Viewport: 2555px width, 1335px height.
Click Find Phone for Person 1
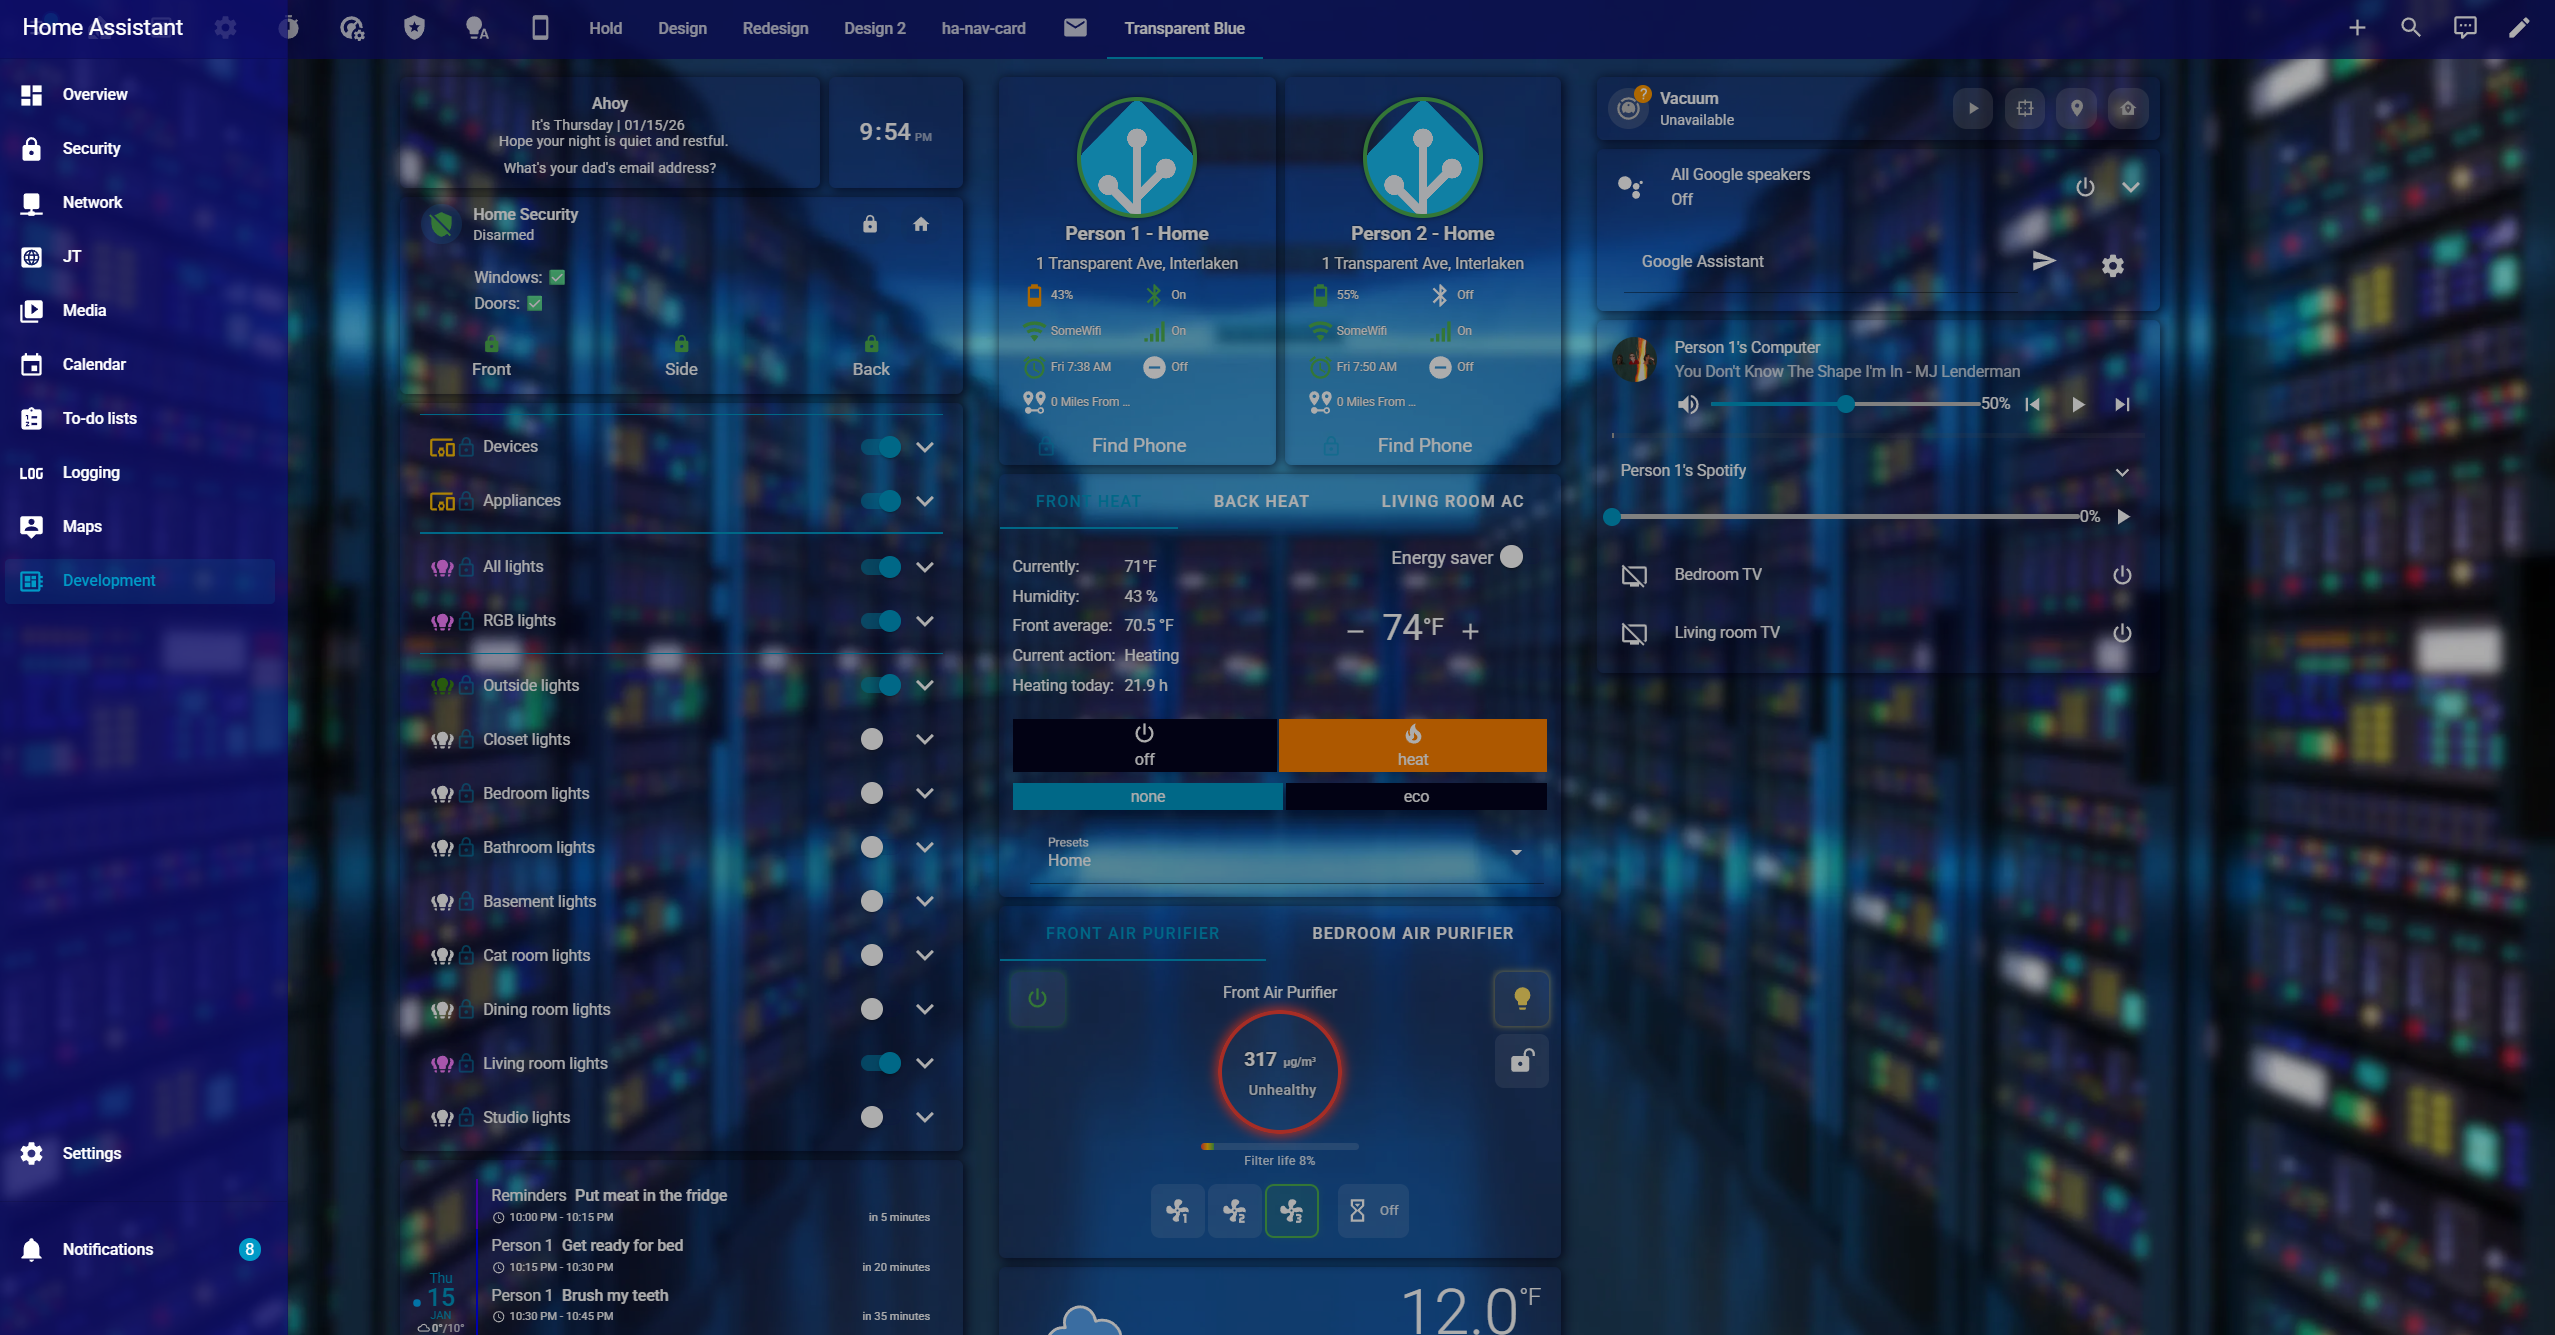pyautogui.click(x=1138, y=445)
